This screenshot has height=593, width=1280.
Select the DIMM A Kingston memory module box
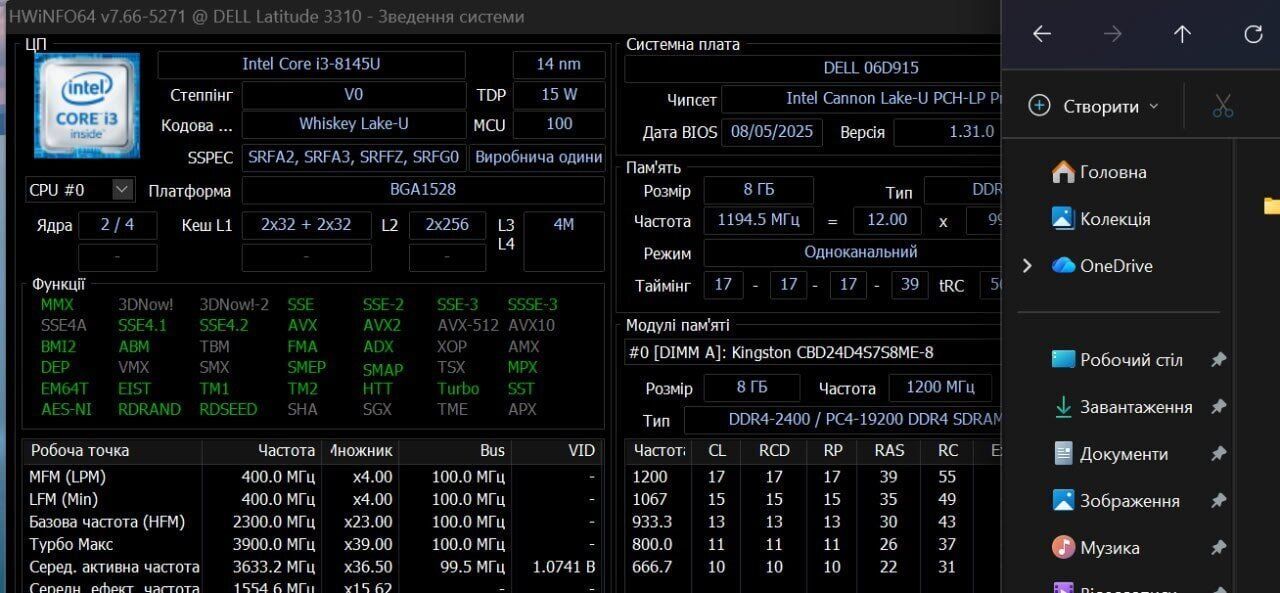coord(810,352)
